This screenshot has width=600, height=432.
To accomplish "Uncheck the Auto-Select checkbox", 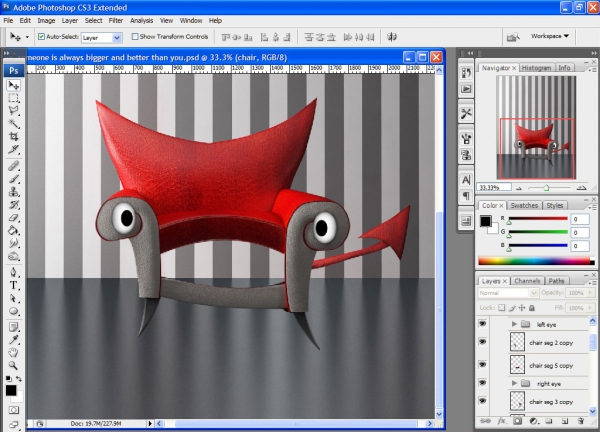I will tap(41, 37).
